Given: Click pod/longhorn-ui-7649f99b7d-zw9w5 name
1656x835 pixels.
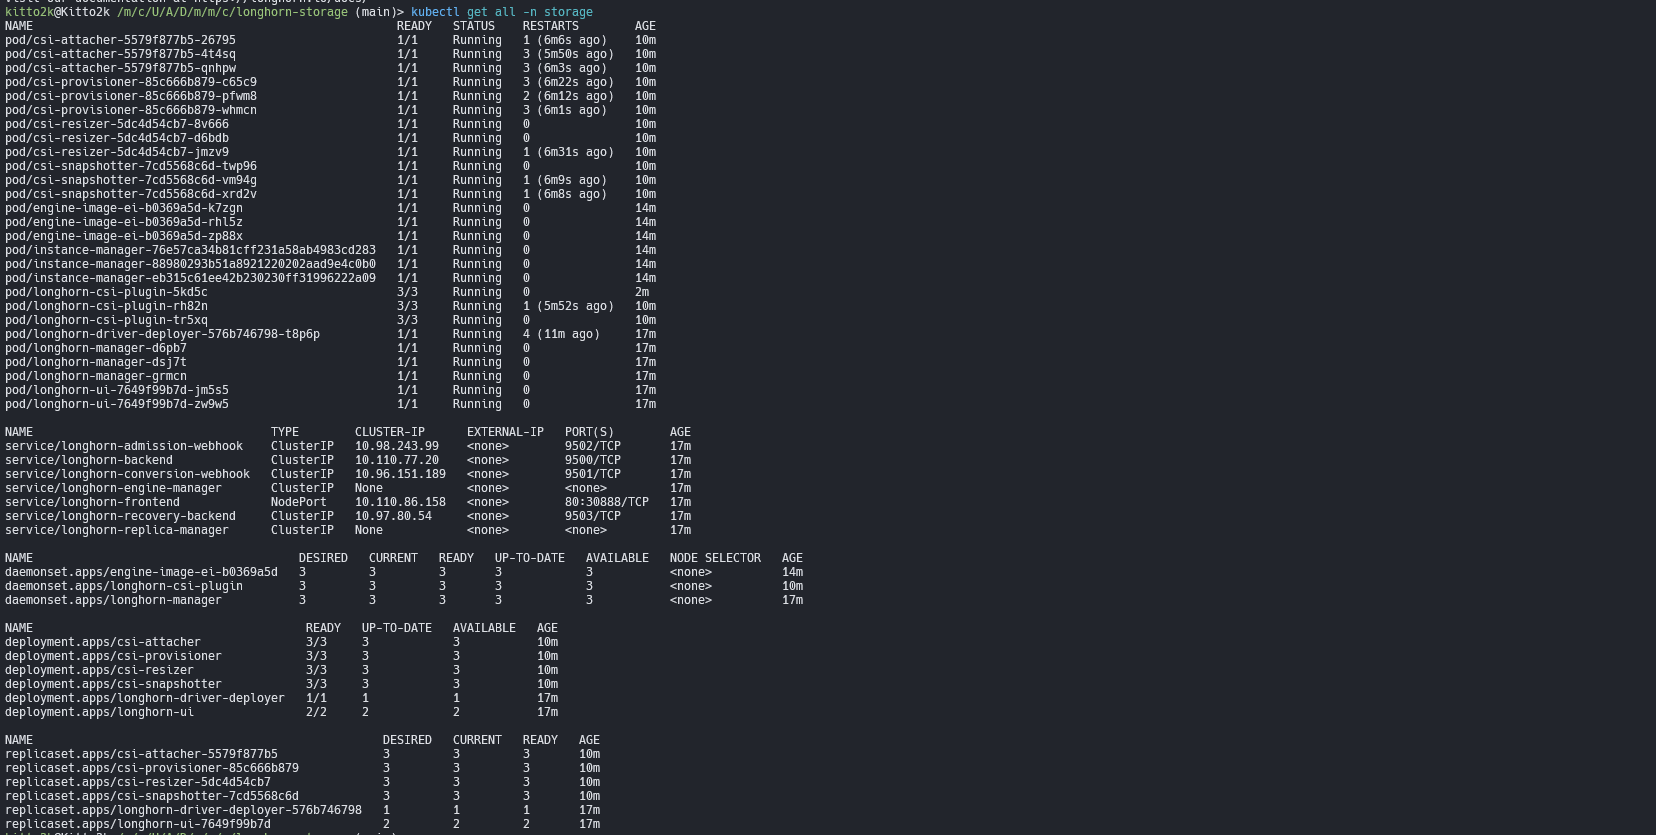Looking at the screenshot, I should pyautogui.click(x=117, y=404).
